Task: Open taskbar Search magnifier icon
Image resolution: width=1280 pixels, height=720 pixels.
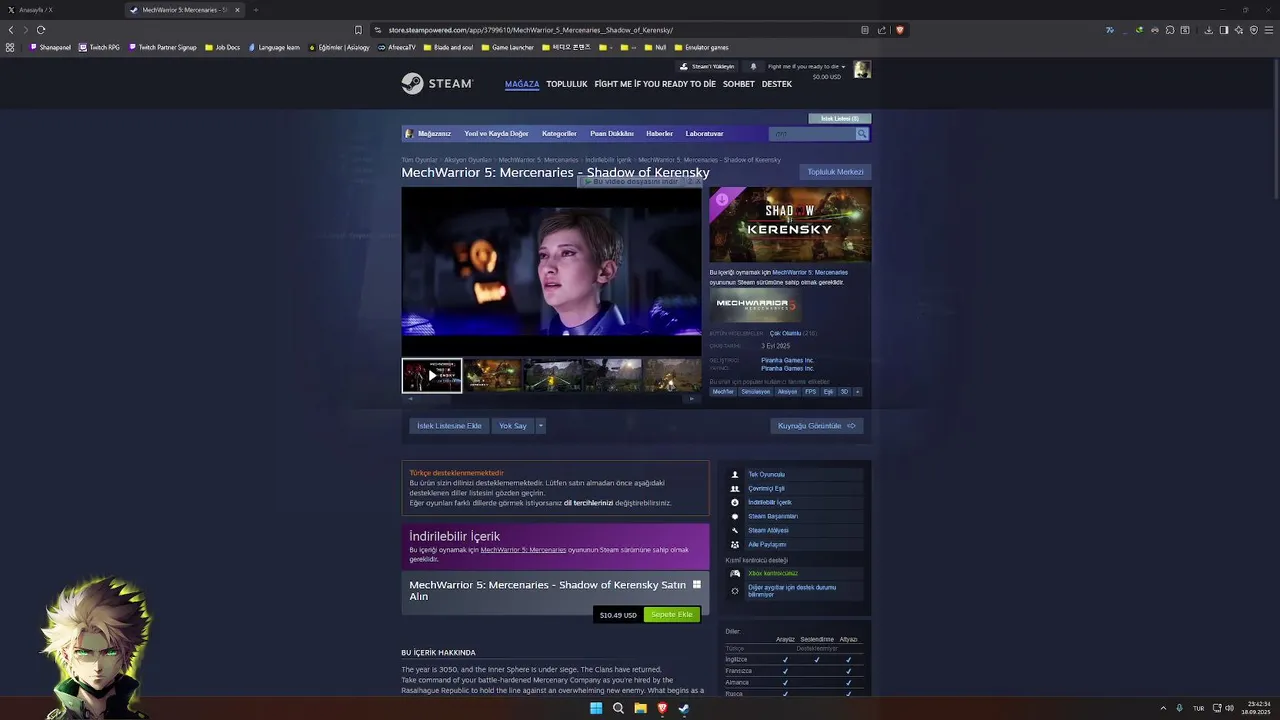Action: 618,708
